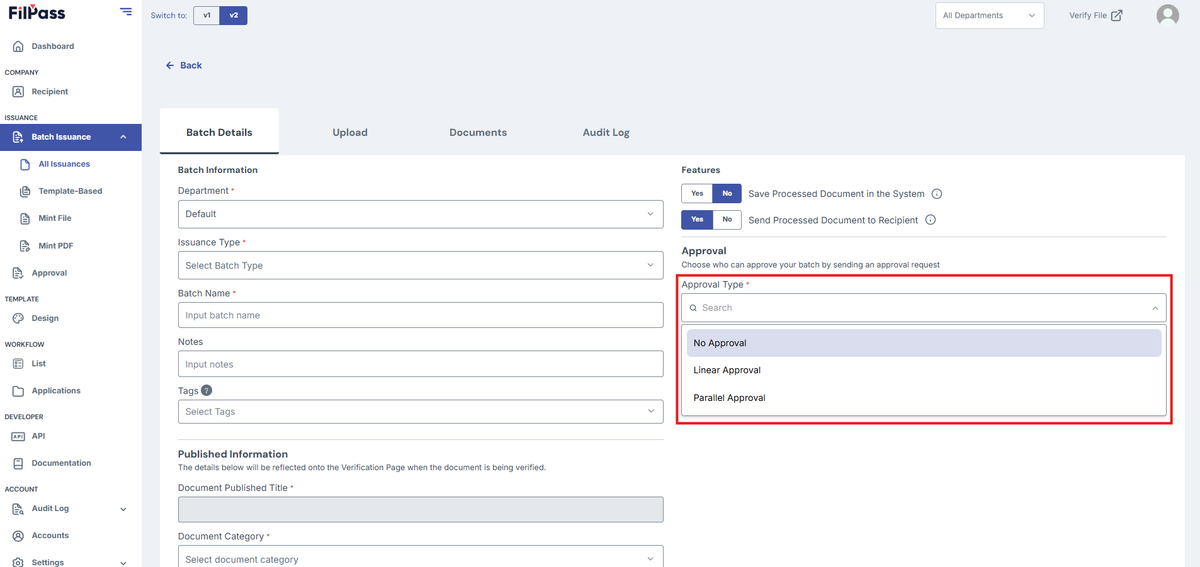Select Linear Approval option
The image size is (1200, 567).
tap(924, 371)
